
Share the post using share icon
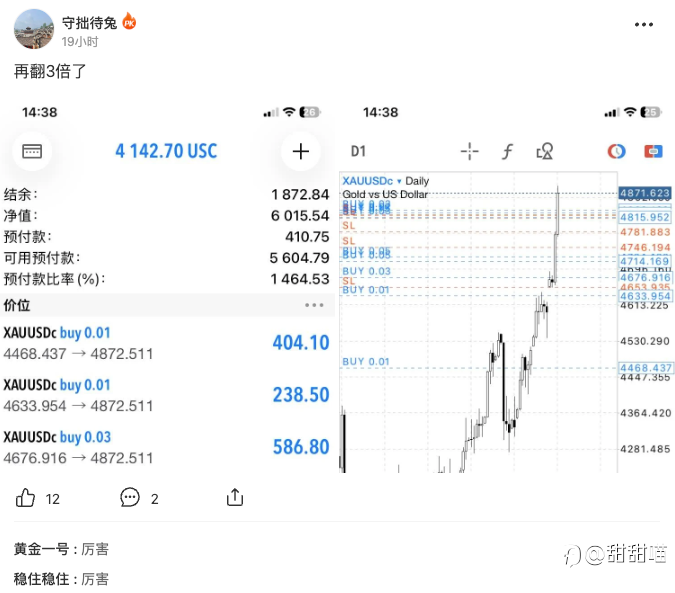(235, 497)
